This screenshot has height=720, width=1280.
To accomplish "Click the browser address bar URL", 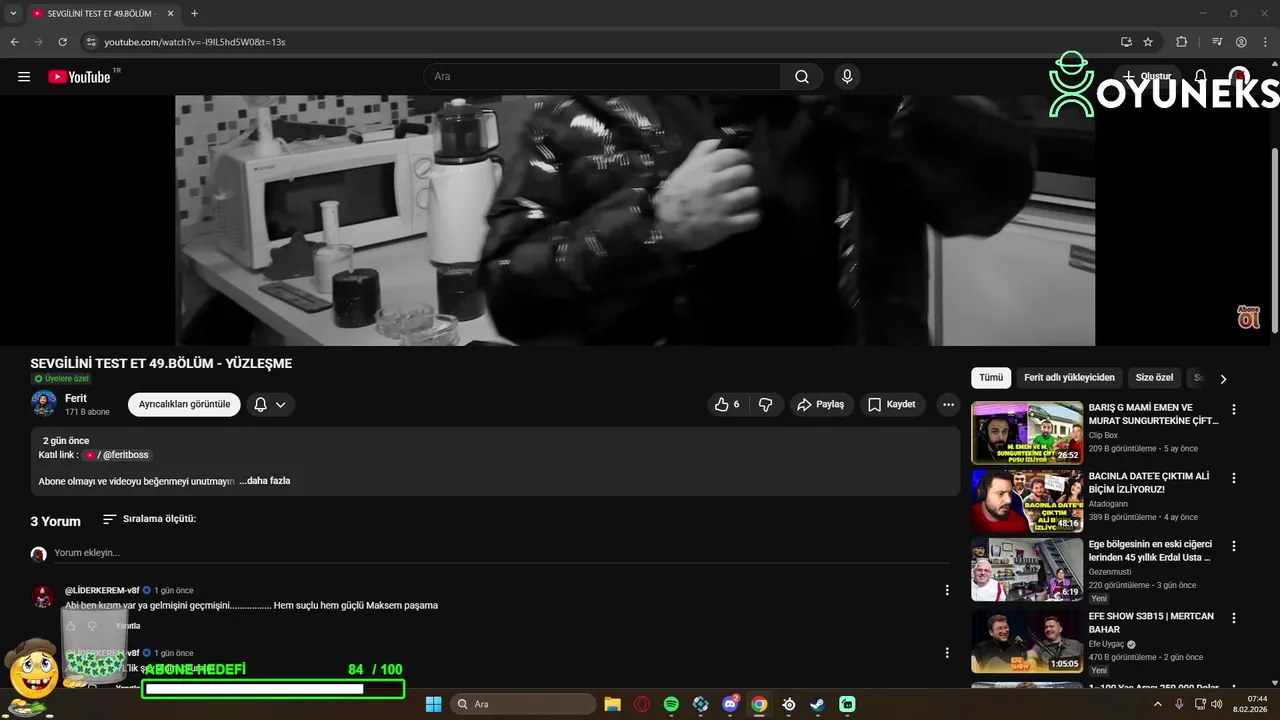I will 195,42.
